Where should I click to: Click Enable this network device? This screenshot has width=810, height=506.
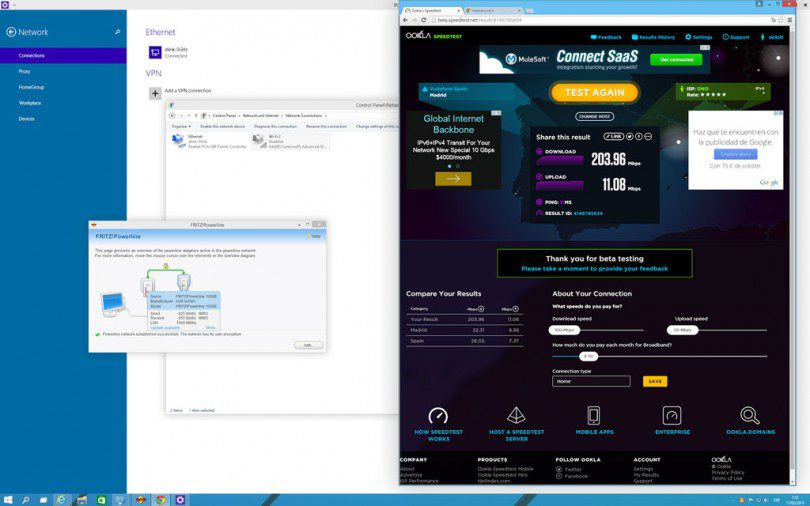[x=223, y=126]
